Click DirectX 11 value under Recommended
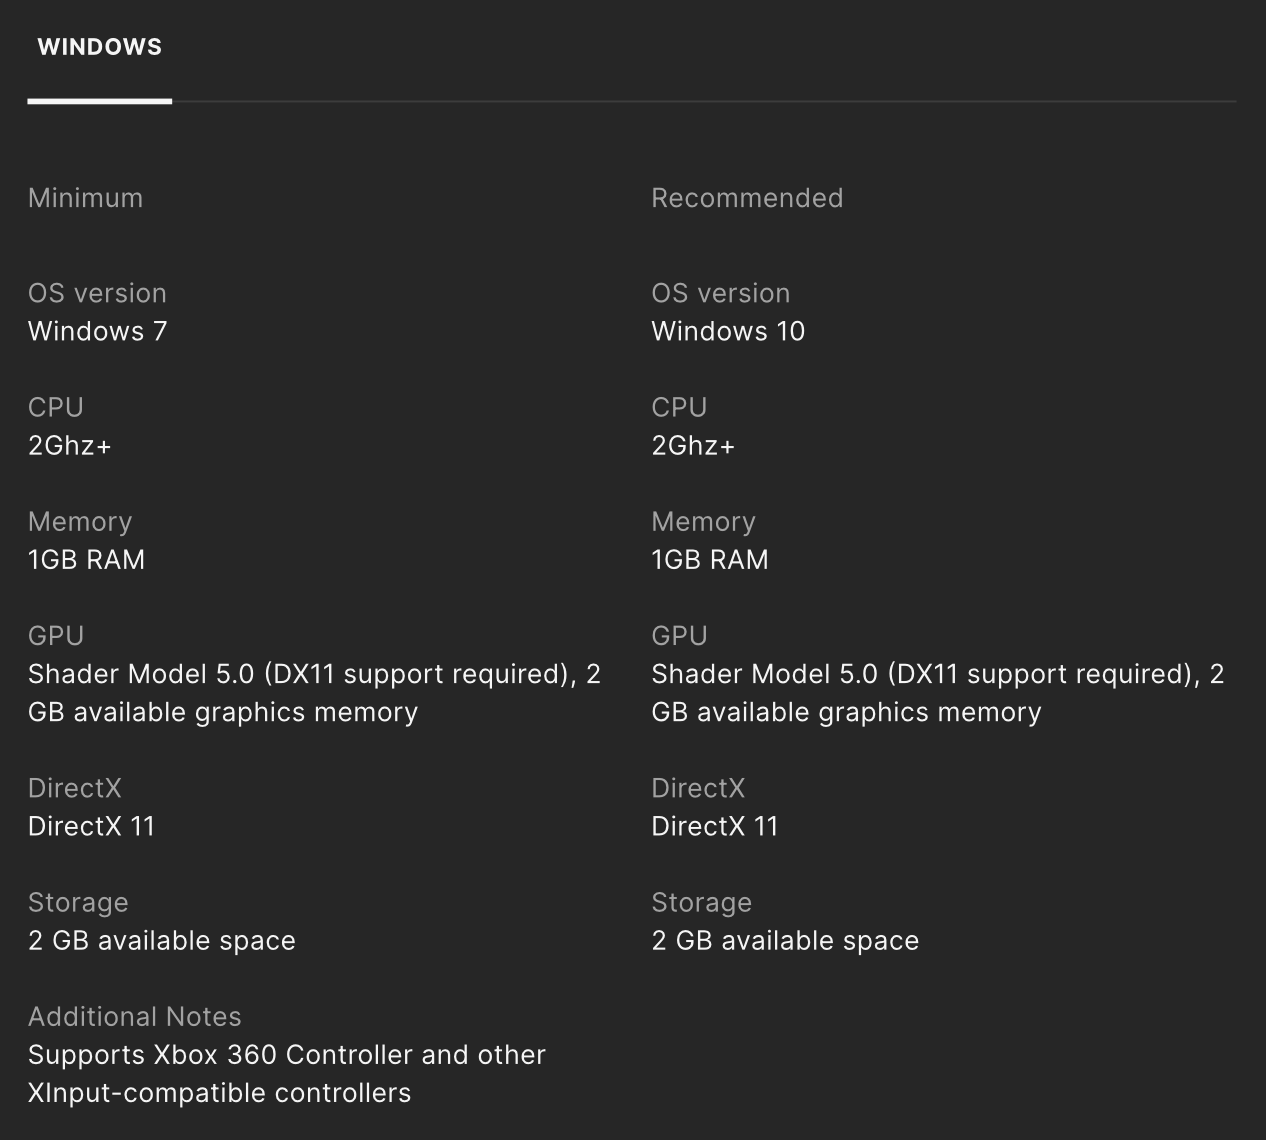 (x=714, y=826)
